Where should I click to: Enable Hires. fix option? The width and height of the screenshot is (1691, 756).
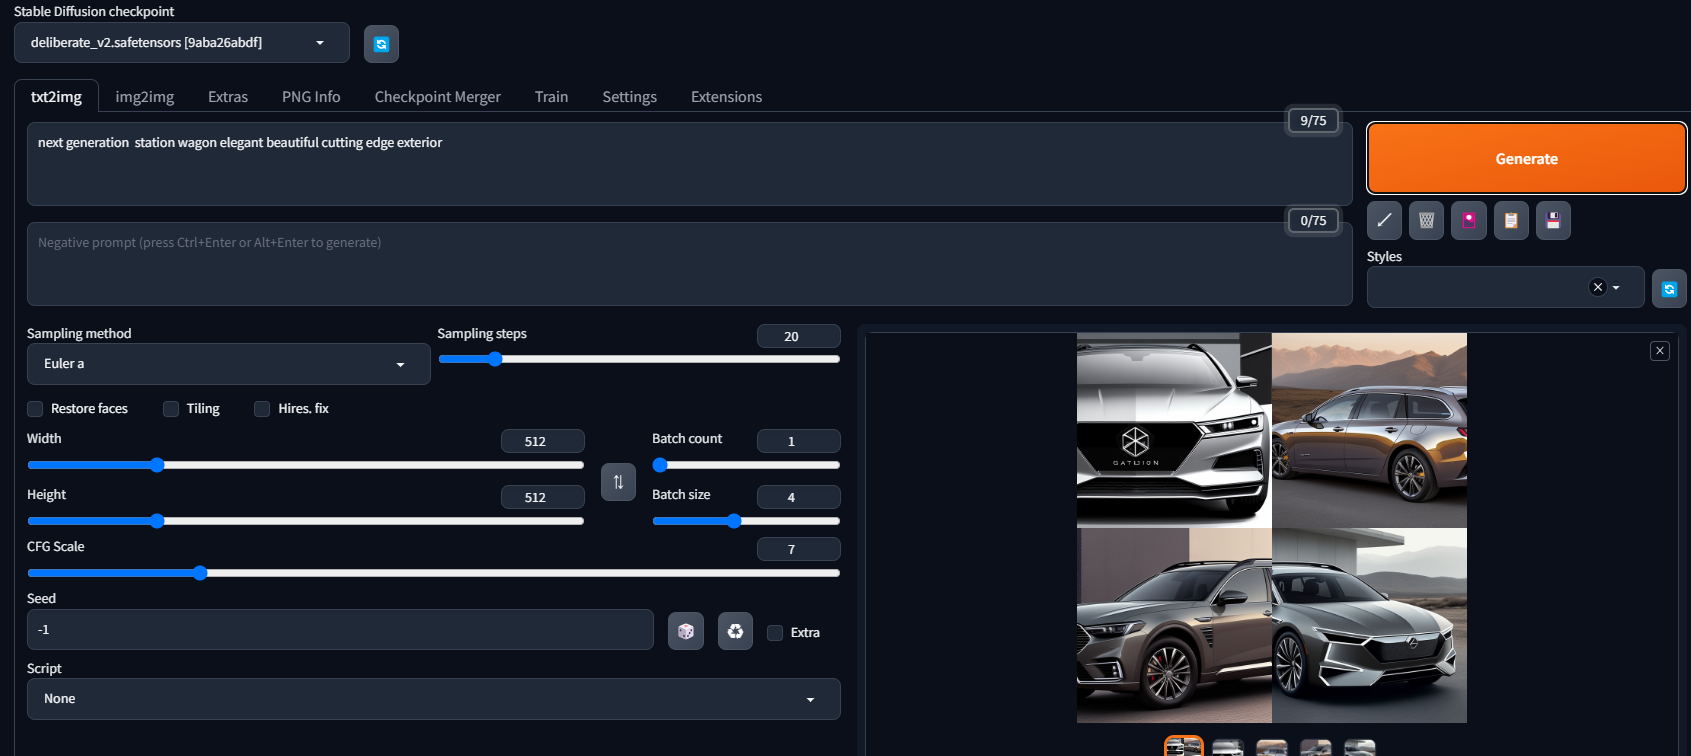(x=262, y=409)
